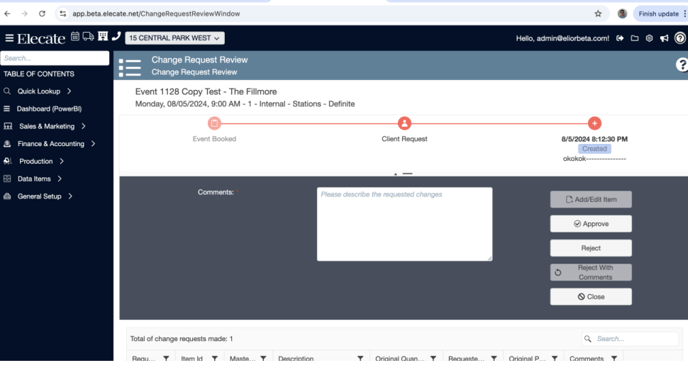The width and height of the screenshot is (688, 375).
Task: Click the calendar icon in top navbar
Action: click(x=75, y=36)
